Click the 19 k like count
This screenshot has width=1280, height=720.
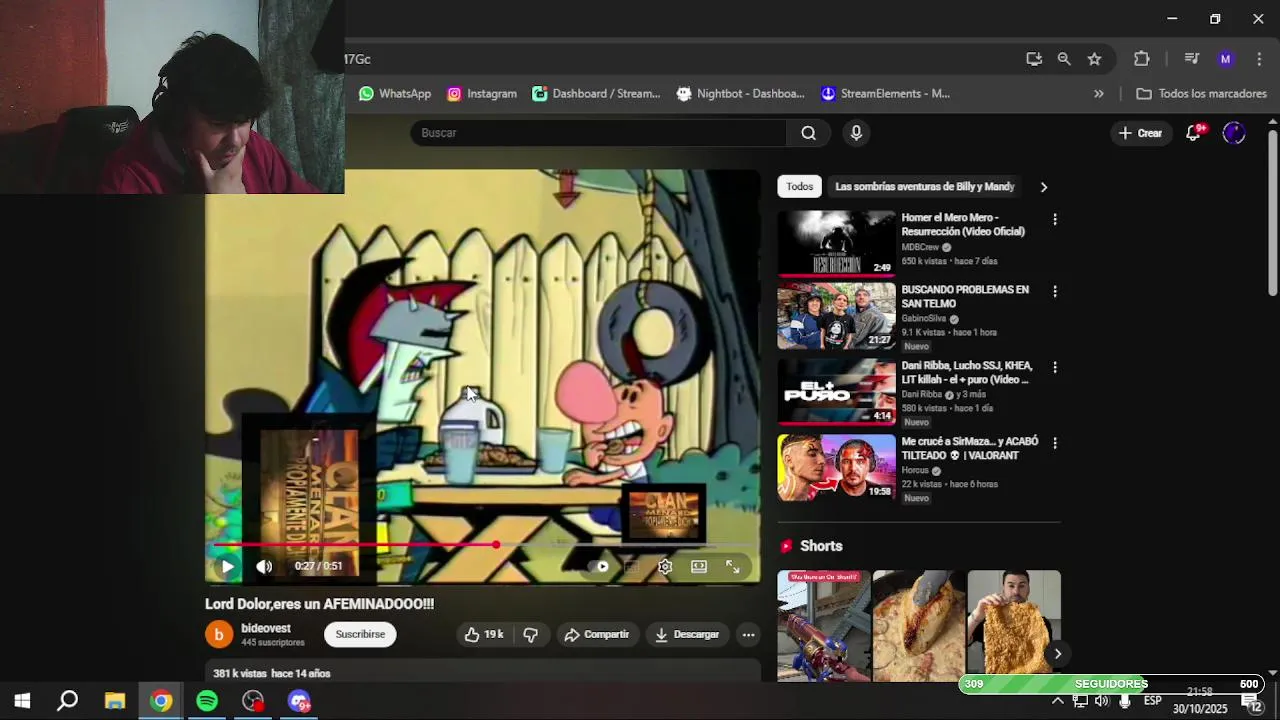[493, 634]
